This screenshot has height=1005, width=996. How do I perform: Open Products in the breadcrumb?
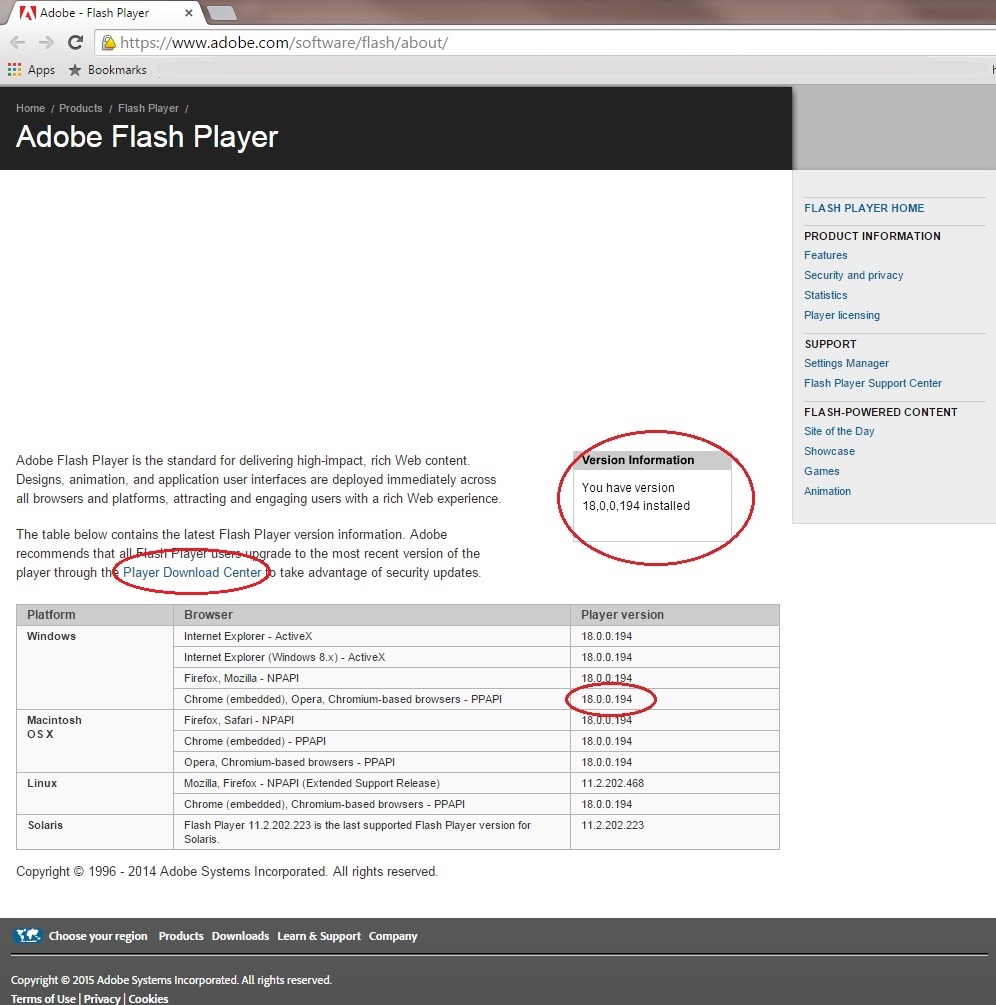pyautogui.click(x=81, y=108)
